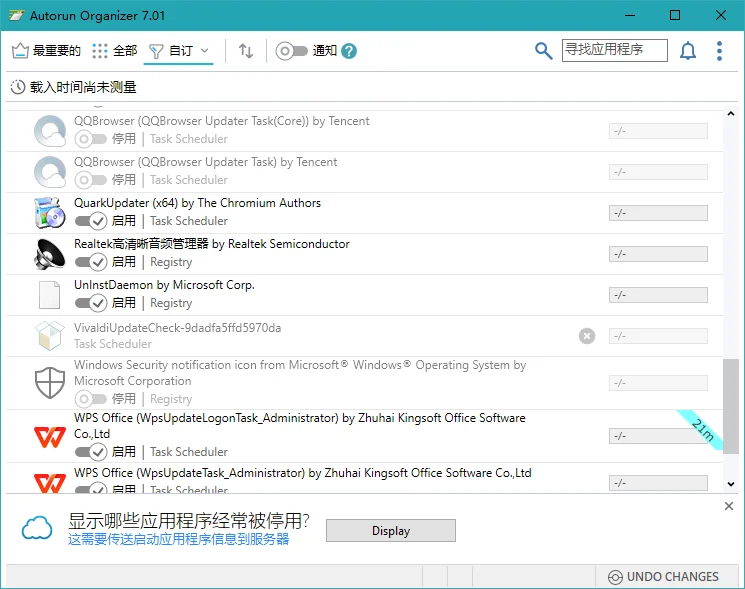Enable the Windows Security notification icon toggle
The image size is (745, 589).
coord(90,399)
